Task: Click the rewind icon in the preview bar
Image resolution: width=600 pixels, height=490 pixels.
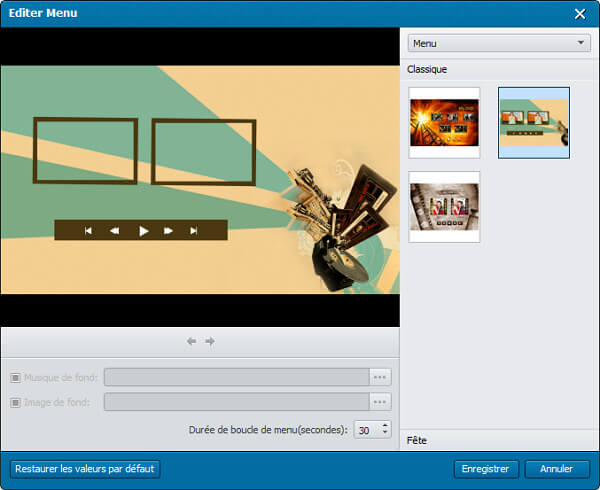Action: click(114, 231)
